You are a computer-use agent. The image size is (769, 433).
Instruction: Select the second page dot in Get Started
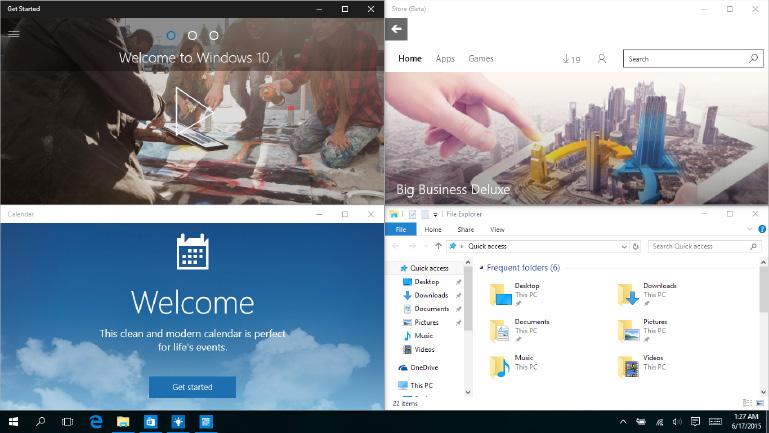[x=192, y=35]
